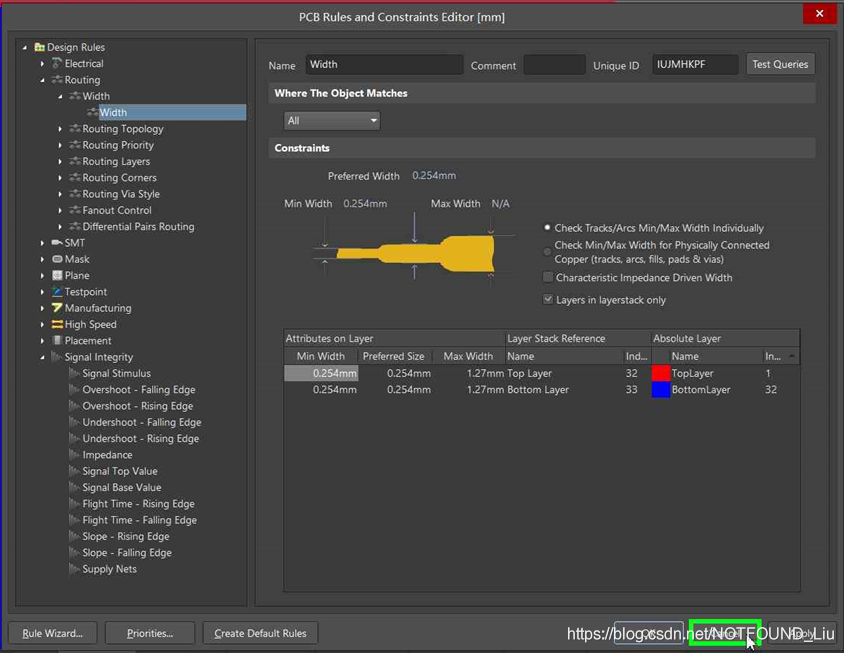
Task: Click the Comment input field
Action: coord(554,65)
